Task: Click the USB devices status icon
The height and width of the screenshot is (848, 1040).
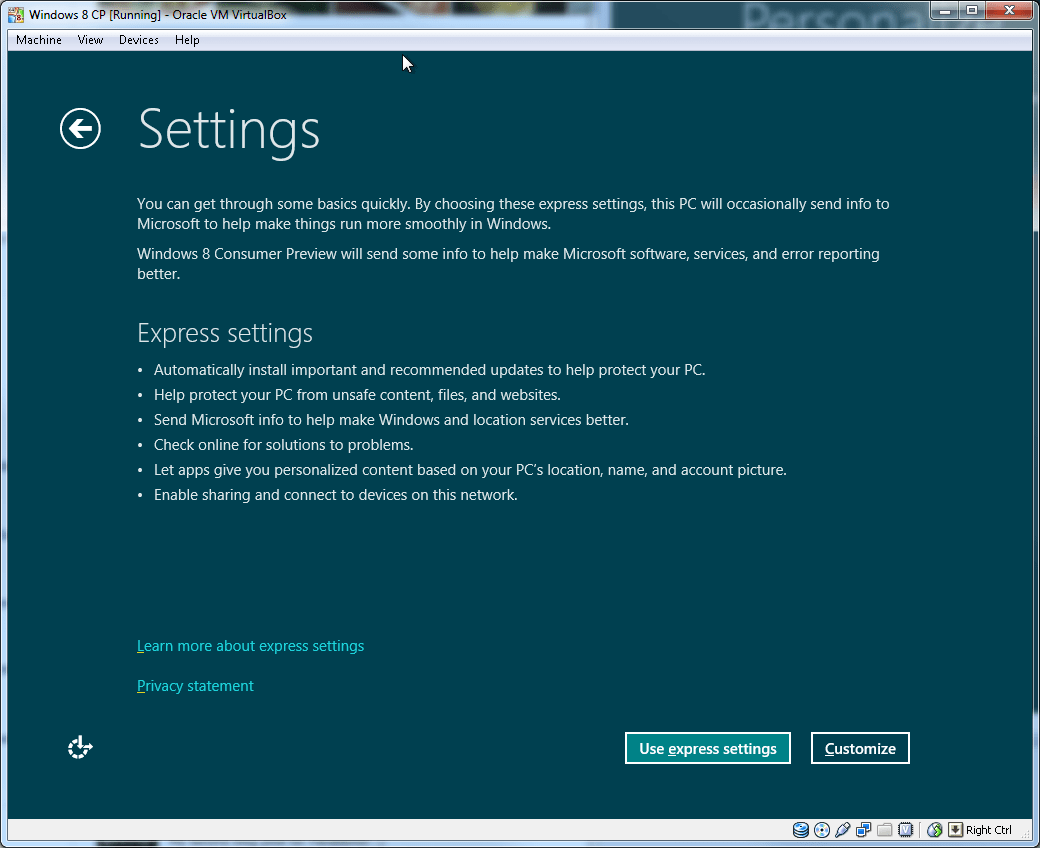Action: (x=842, y=830)
